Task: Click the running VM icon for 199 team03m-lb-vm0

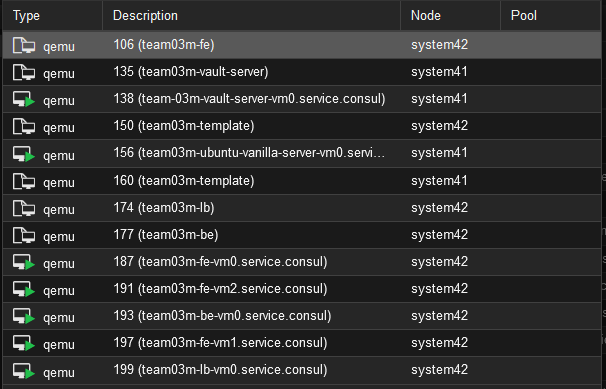Action: pos(24,371)
